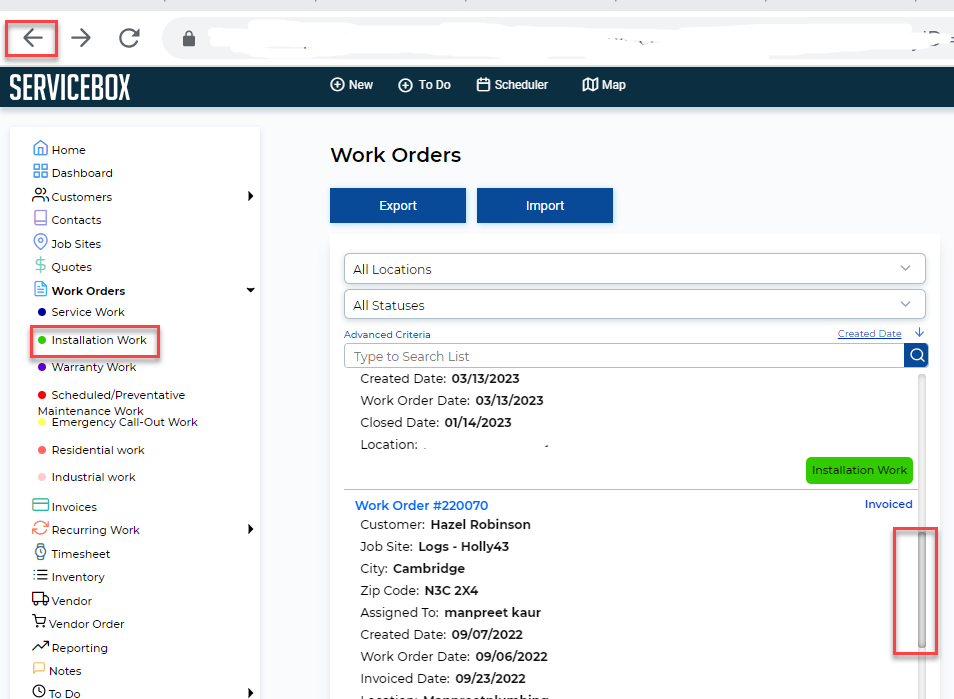954x699 pixels.
Task: Click the magnifier search button
Action: (917, 355)
